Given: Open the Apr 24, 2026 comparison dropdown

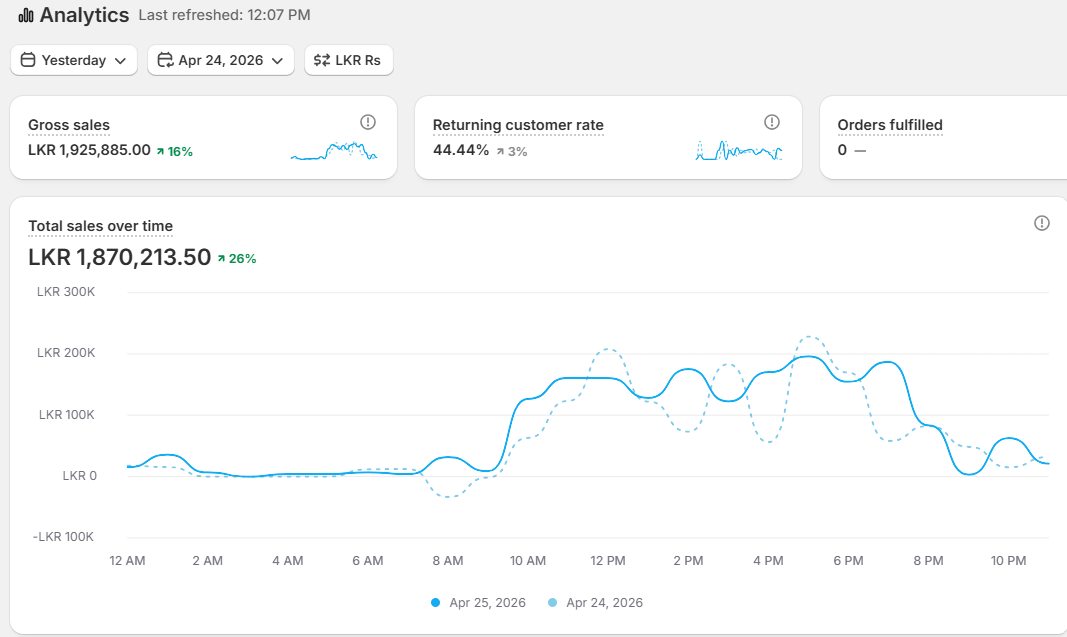Looking at the screenshot, I should pyautogui.click(x=220, y=60).
